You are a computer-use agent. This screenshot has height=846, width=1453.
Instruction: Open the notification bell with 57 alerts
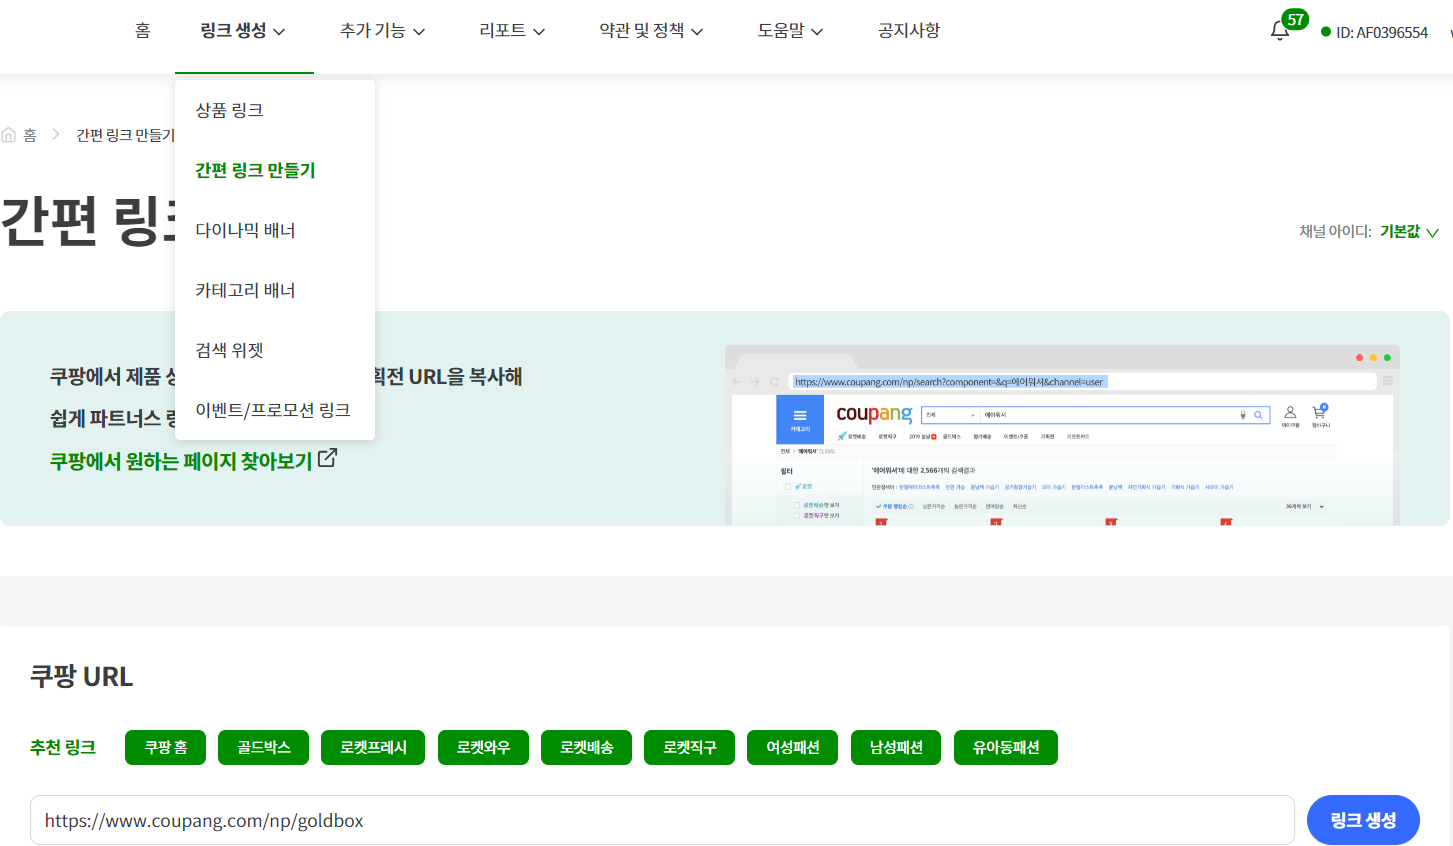1280,31
